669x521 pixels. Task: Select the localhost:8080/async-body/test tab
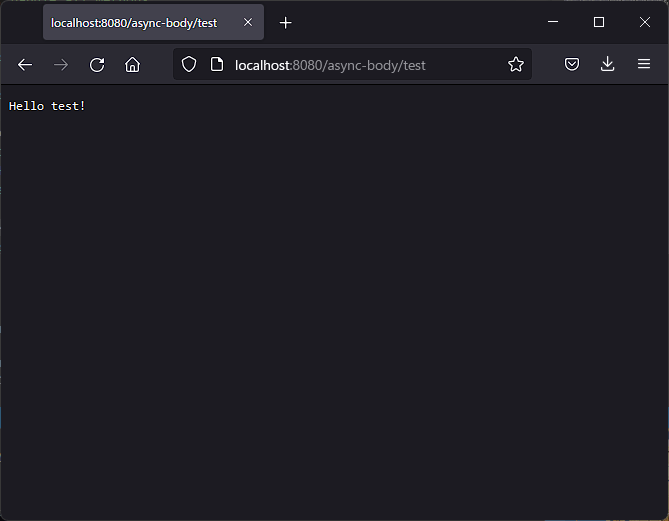[153, 22]
